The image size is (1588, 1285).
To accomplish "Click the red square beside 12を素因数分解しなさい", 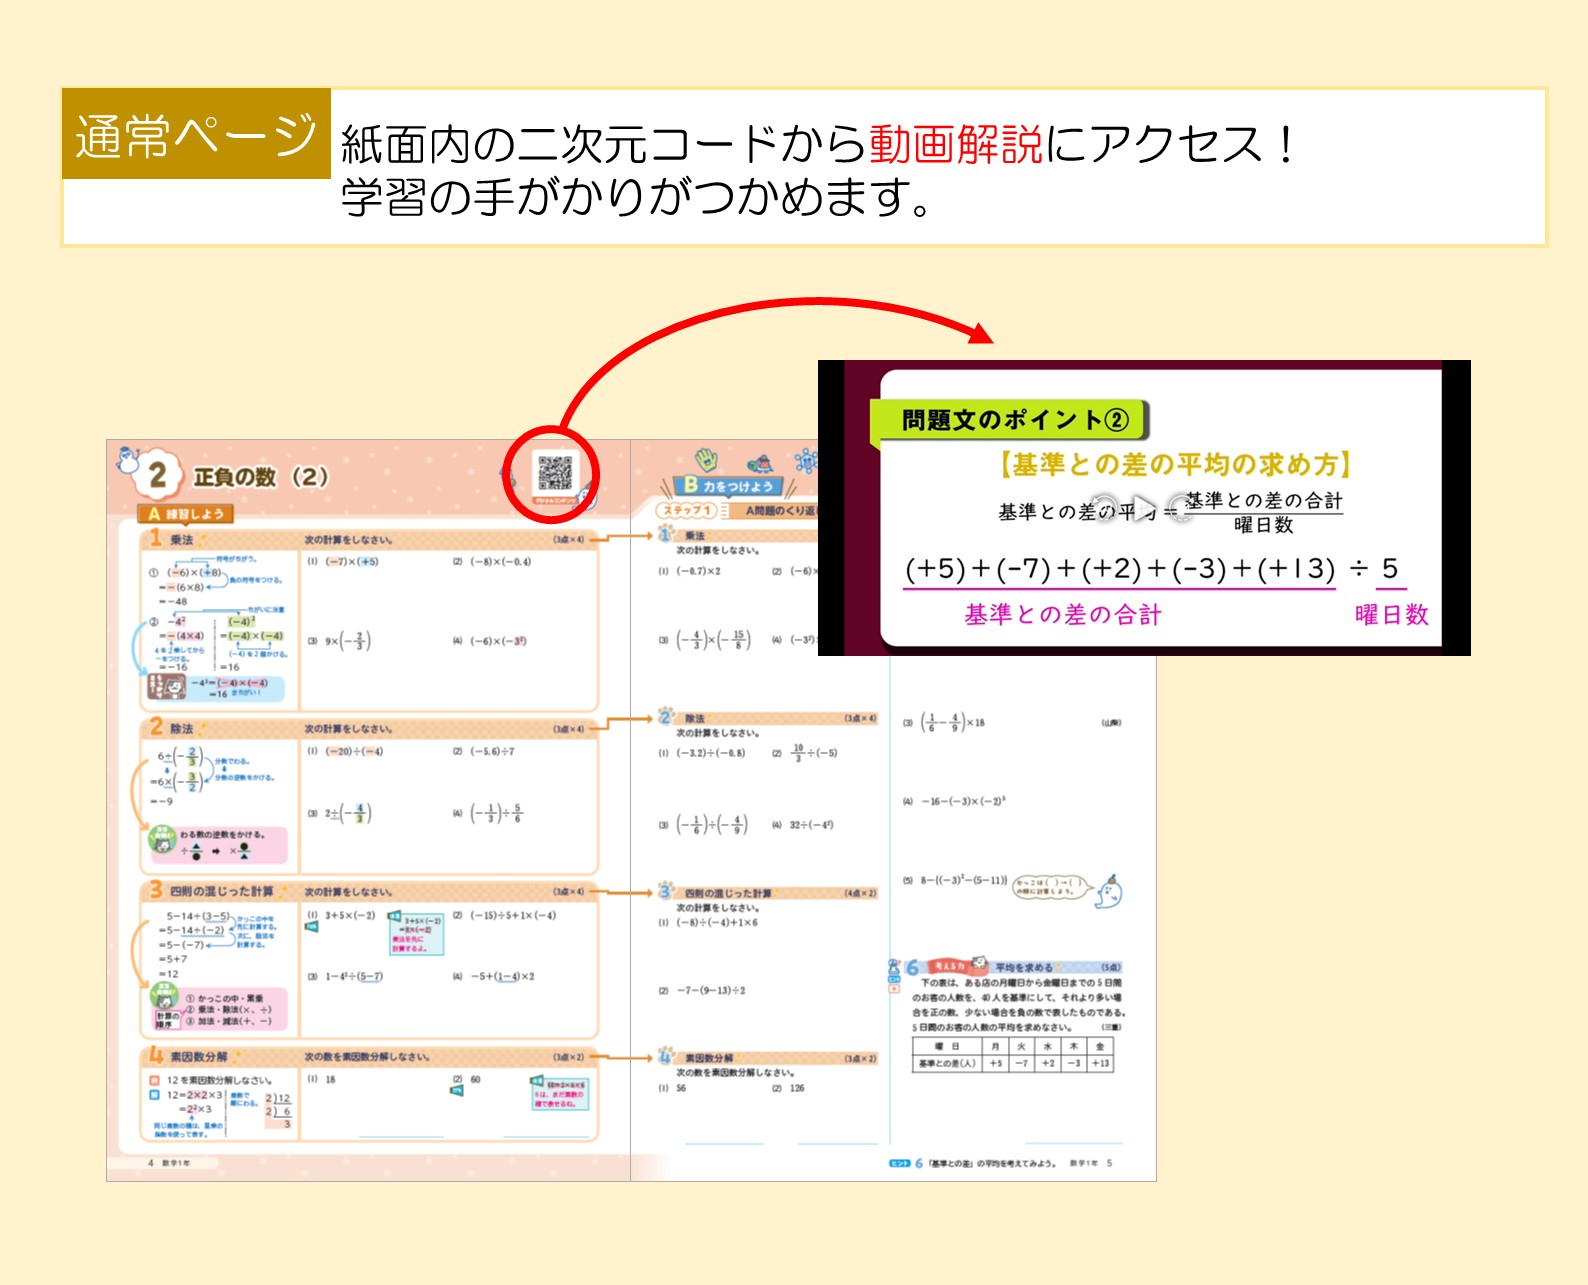I will tap(155, 1080).
